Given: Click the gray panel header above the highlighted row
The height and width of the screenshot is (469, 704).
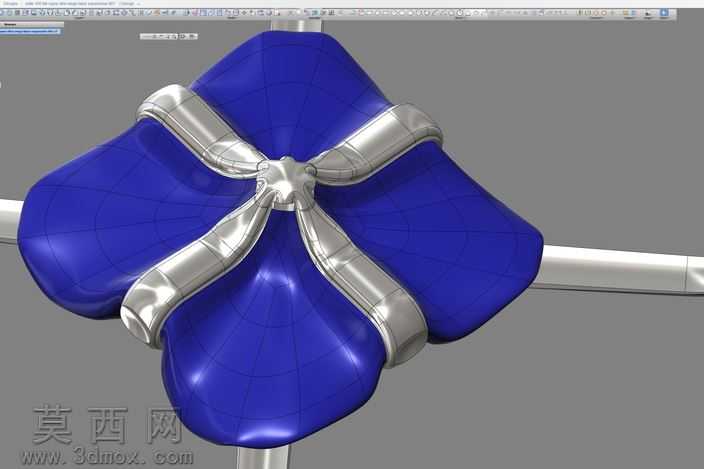Looking at the screenshot, I should 32,24.
